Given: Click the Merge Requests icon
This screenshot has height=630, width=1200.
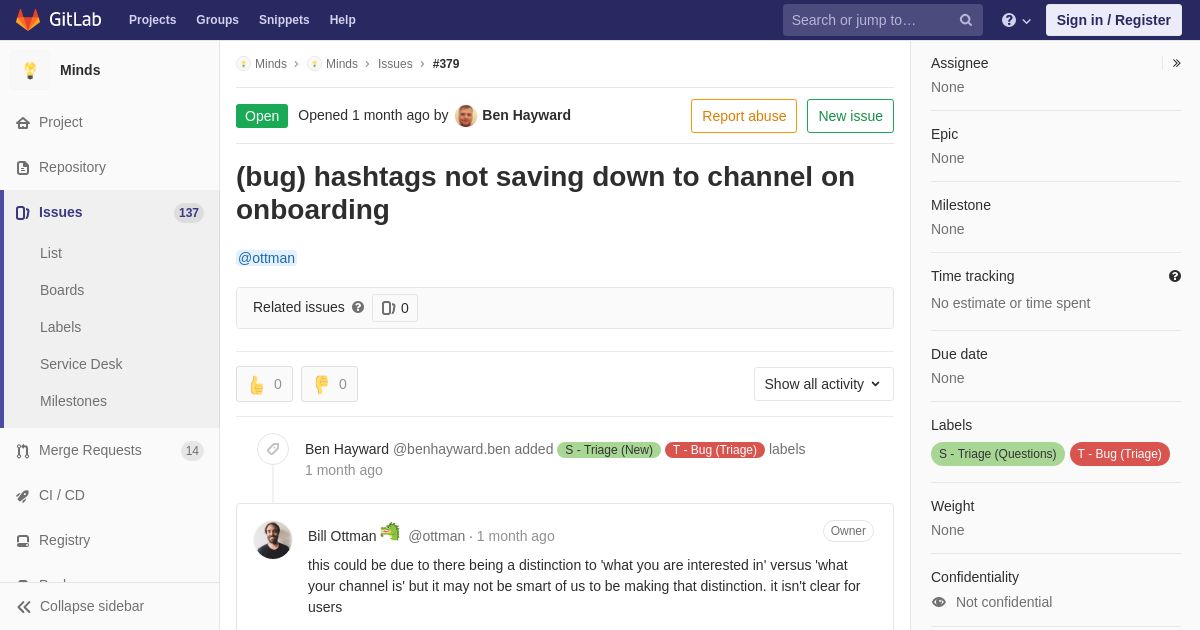Looking at the screenshot, I should [23, 450].
